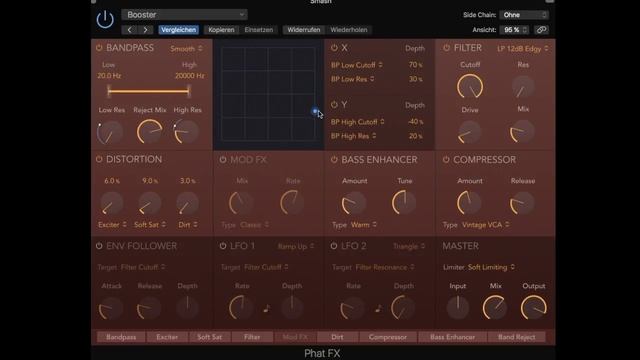
Task: Click the Filter Cutoff knob
Action: point(470,86)
